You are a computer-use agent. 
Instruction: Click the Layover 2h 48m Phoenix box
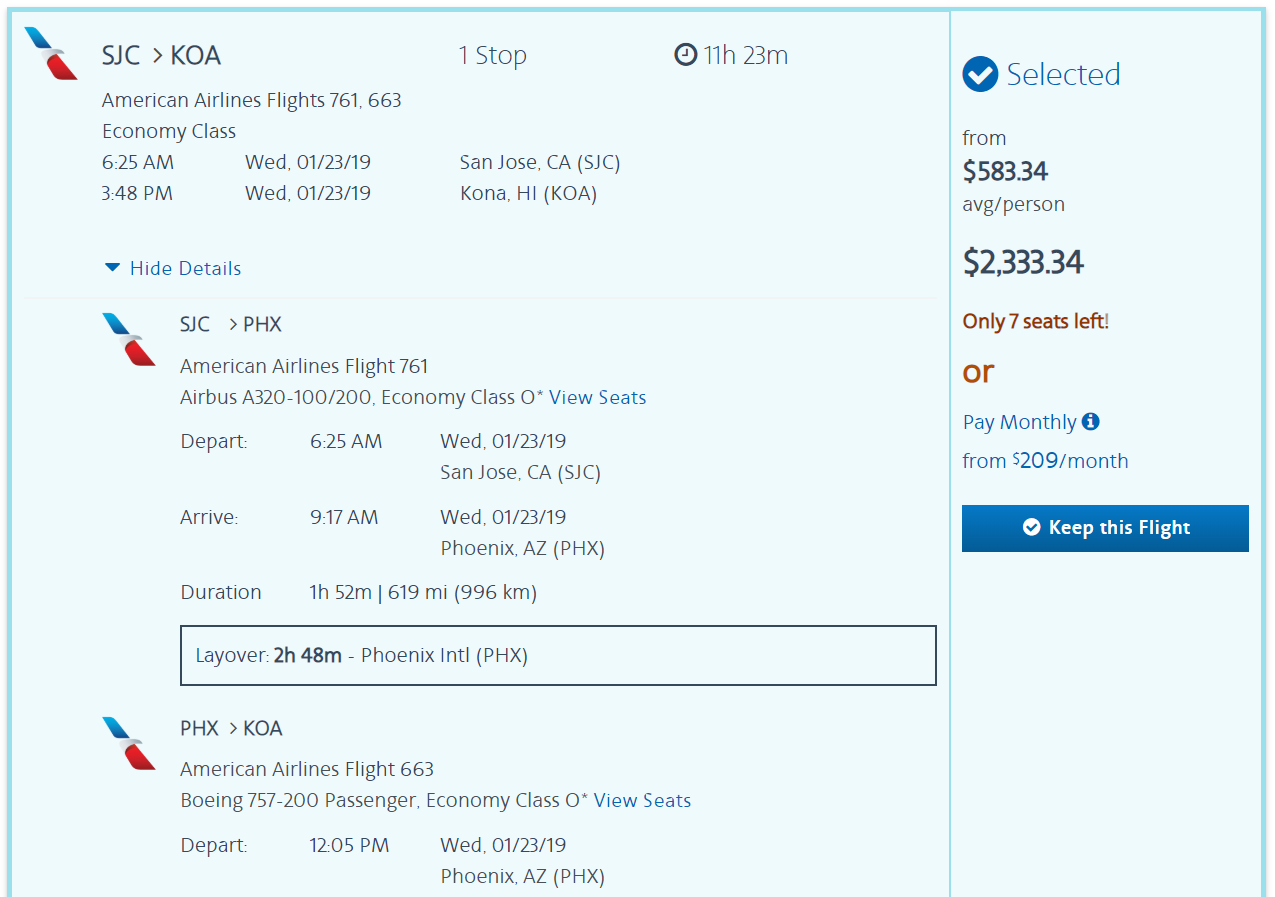(x=558, y=655)
